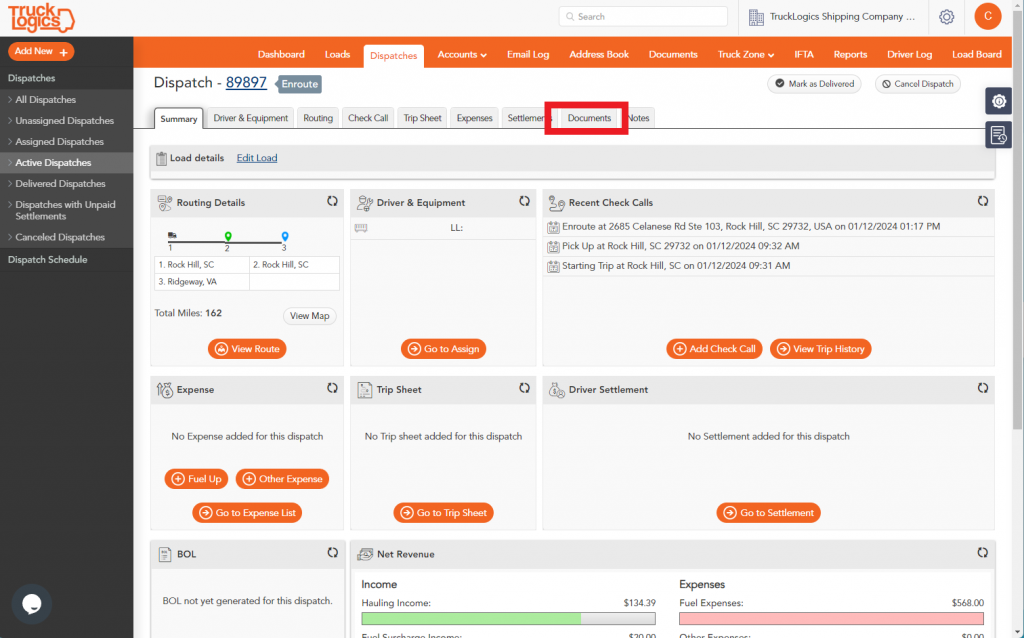Open the user profile avatar C
Image resolution: width=1024 pixels, height=638 pixels.
coord(987,16)
